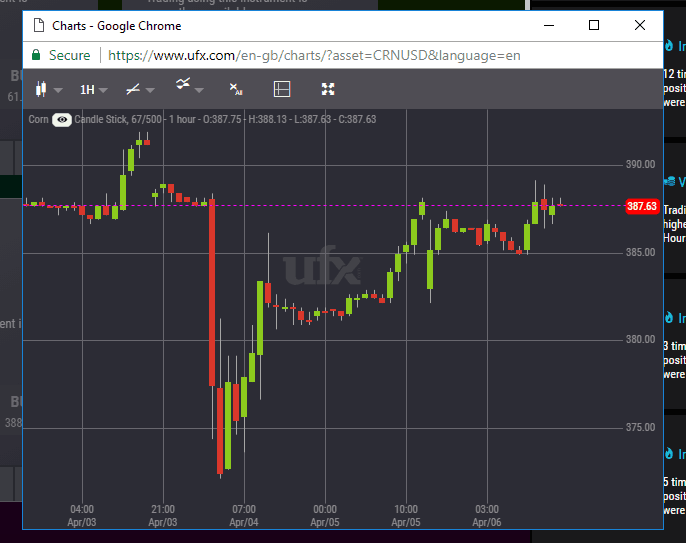Select the candlestick chart type icon
This screenshot has width=686, height=543.
point(41,89)
